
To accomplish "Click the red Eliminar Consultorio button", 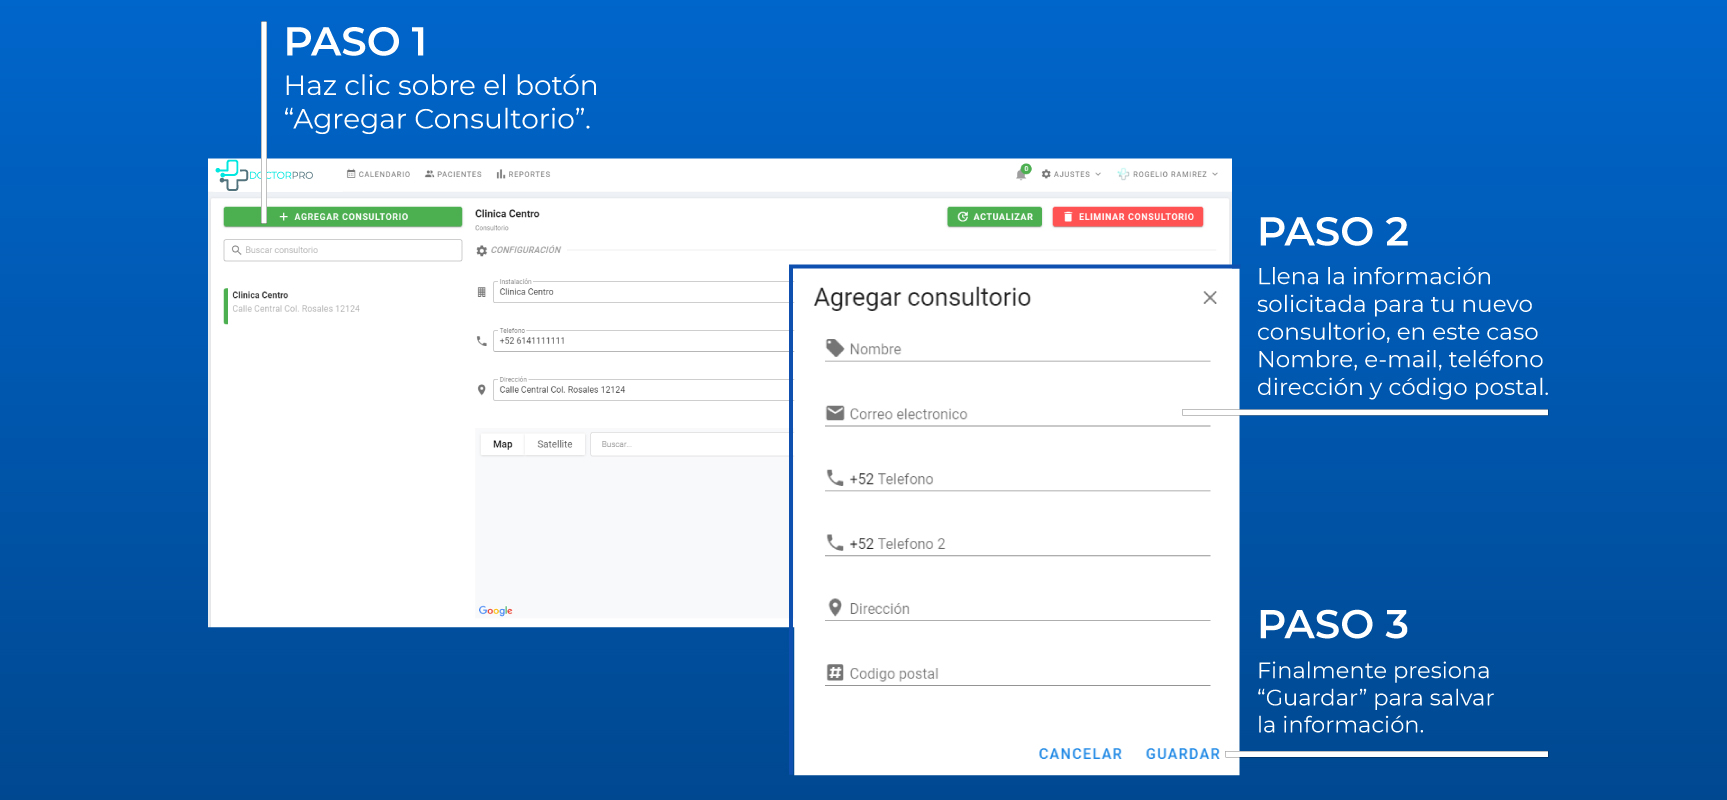I will coord(1127,217).
